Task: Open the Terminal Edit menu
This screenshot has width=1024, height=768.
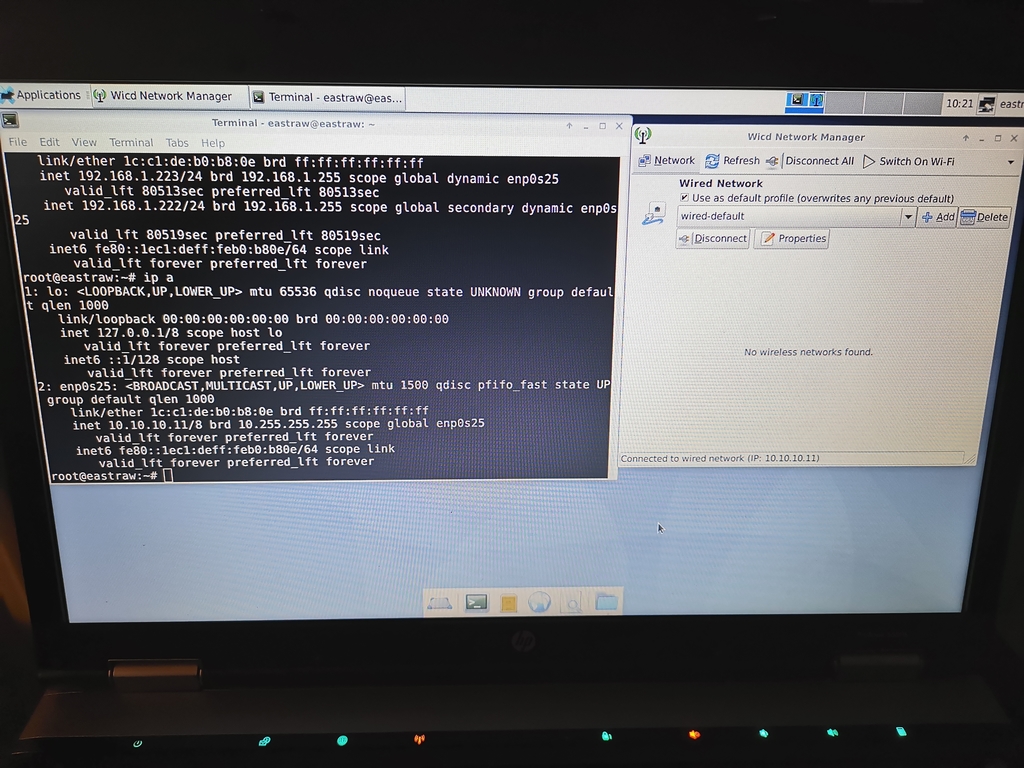Action: (x=49, y=142)
